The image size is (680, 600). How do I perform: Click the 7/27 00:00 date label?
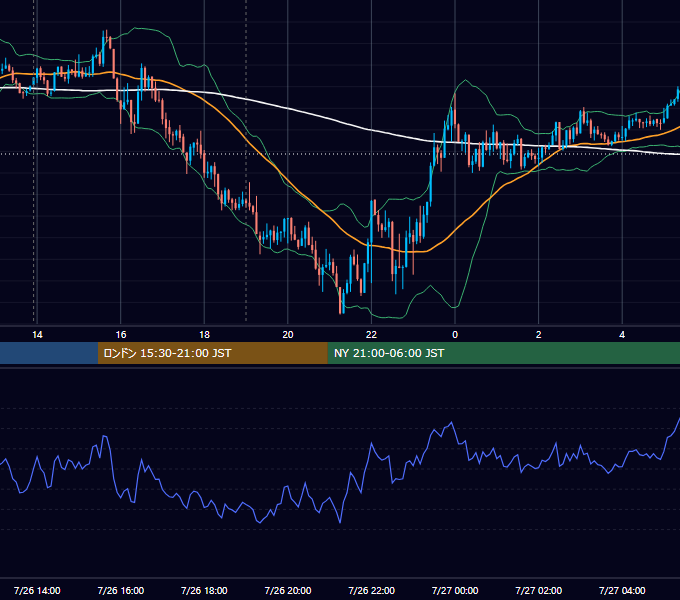tap(455, 590)
